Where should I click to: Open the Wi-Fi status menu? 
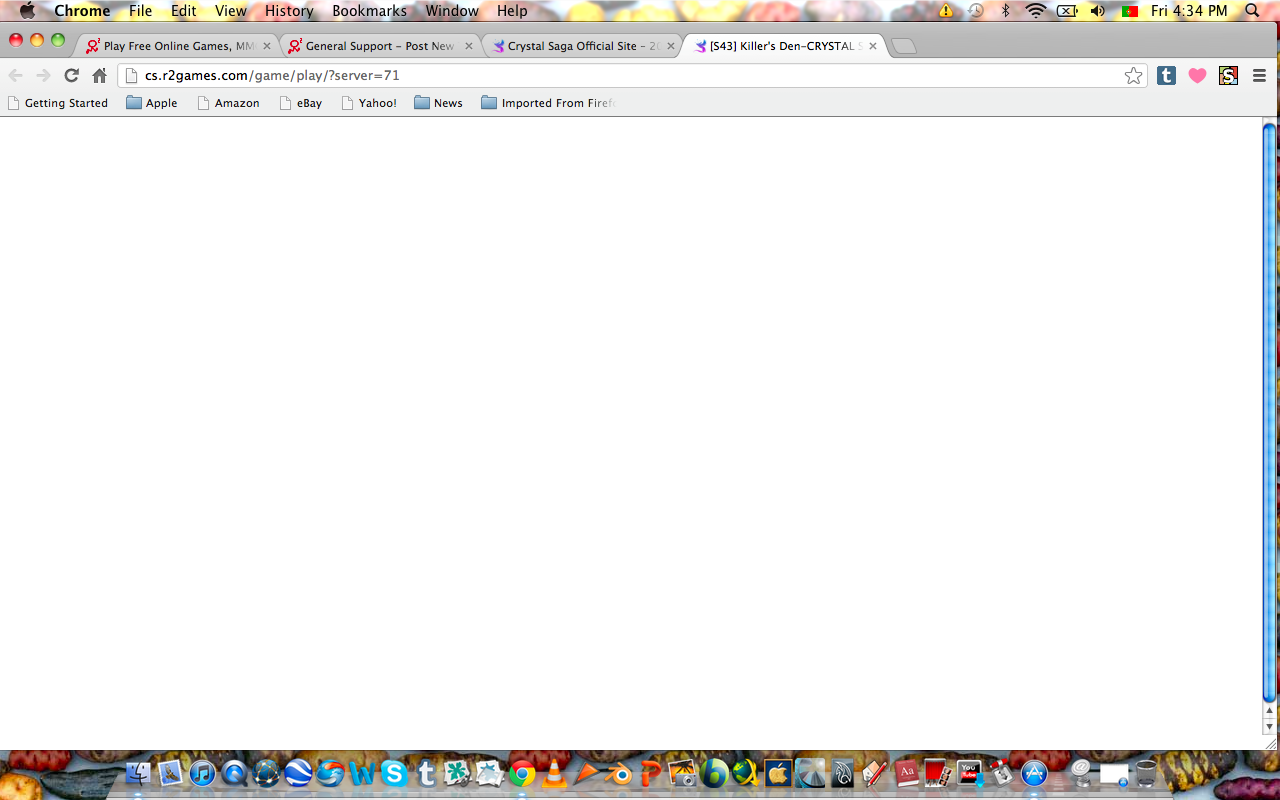click(x=1035, y=11)
